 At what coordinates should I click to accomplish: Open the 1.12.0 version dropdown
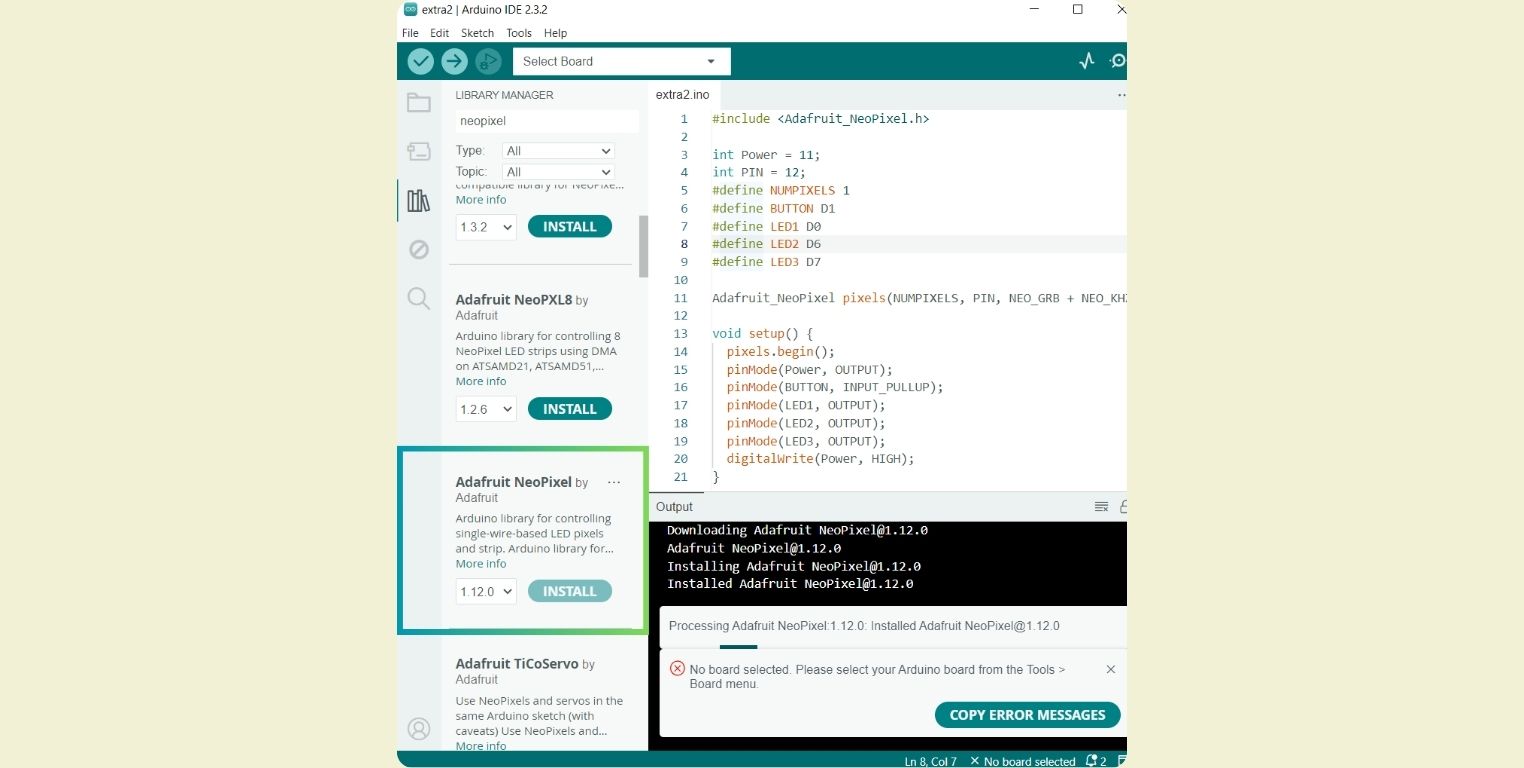(486, 591)
